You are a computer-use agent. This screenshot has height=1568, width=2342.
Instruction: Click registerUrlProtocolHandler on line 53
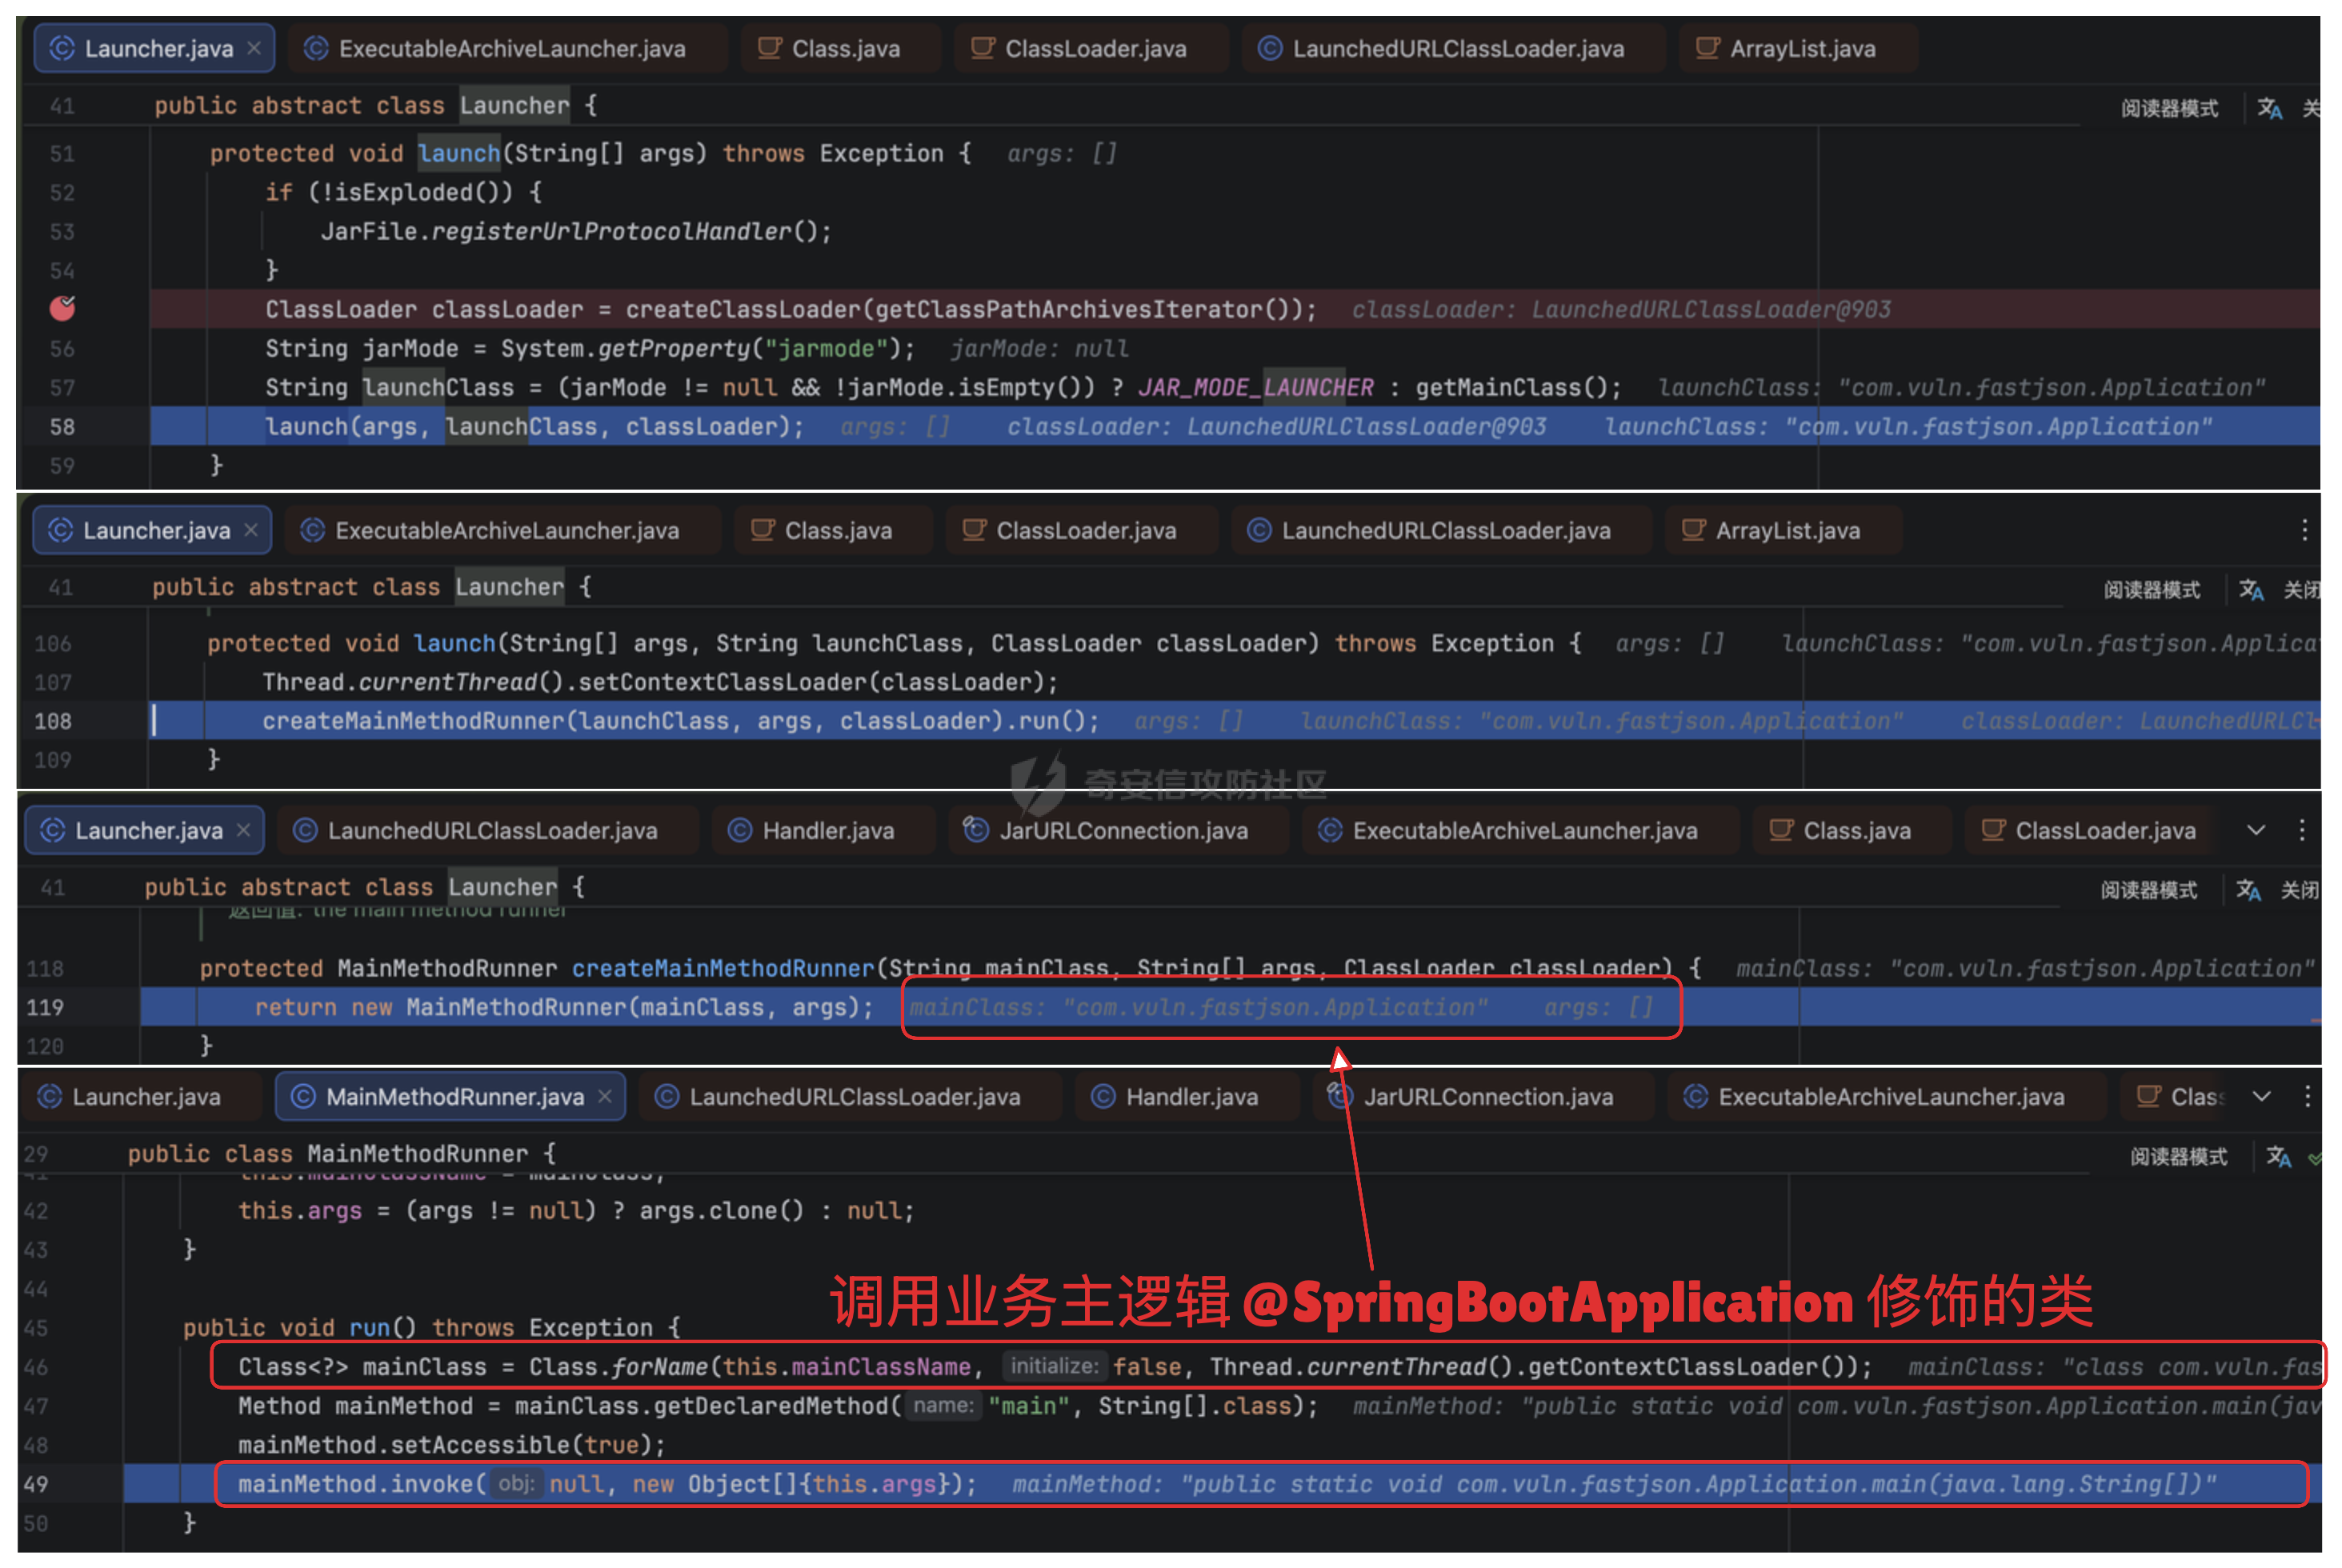point(612,231)
